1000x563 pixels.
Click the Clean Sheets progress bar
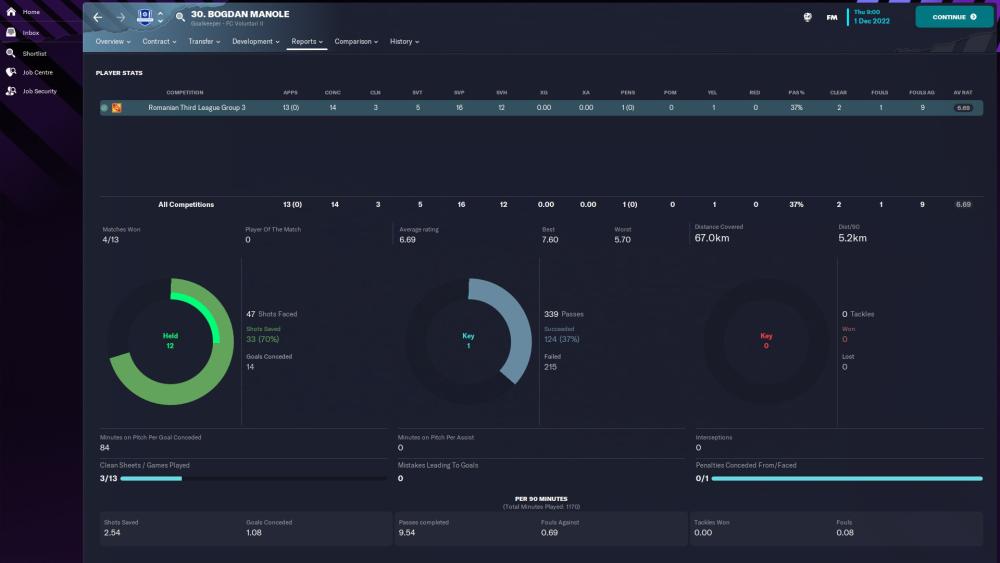coord(244,479)
